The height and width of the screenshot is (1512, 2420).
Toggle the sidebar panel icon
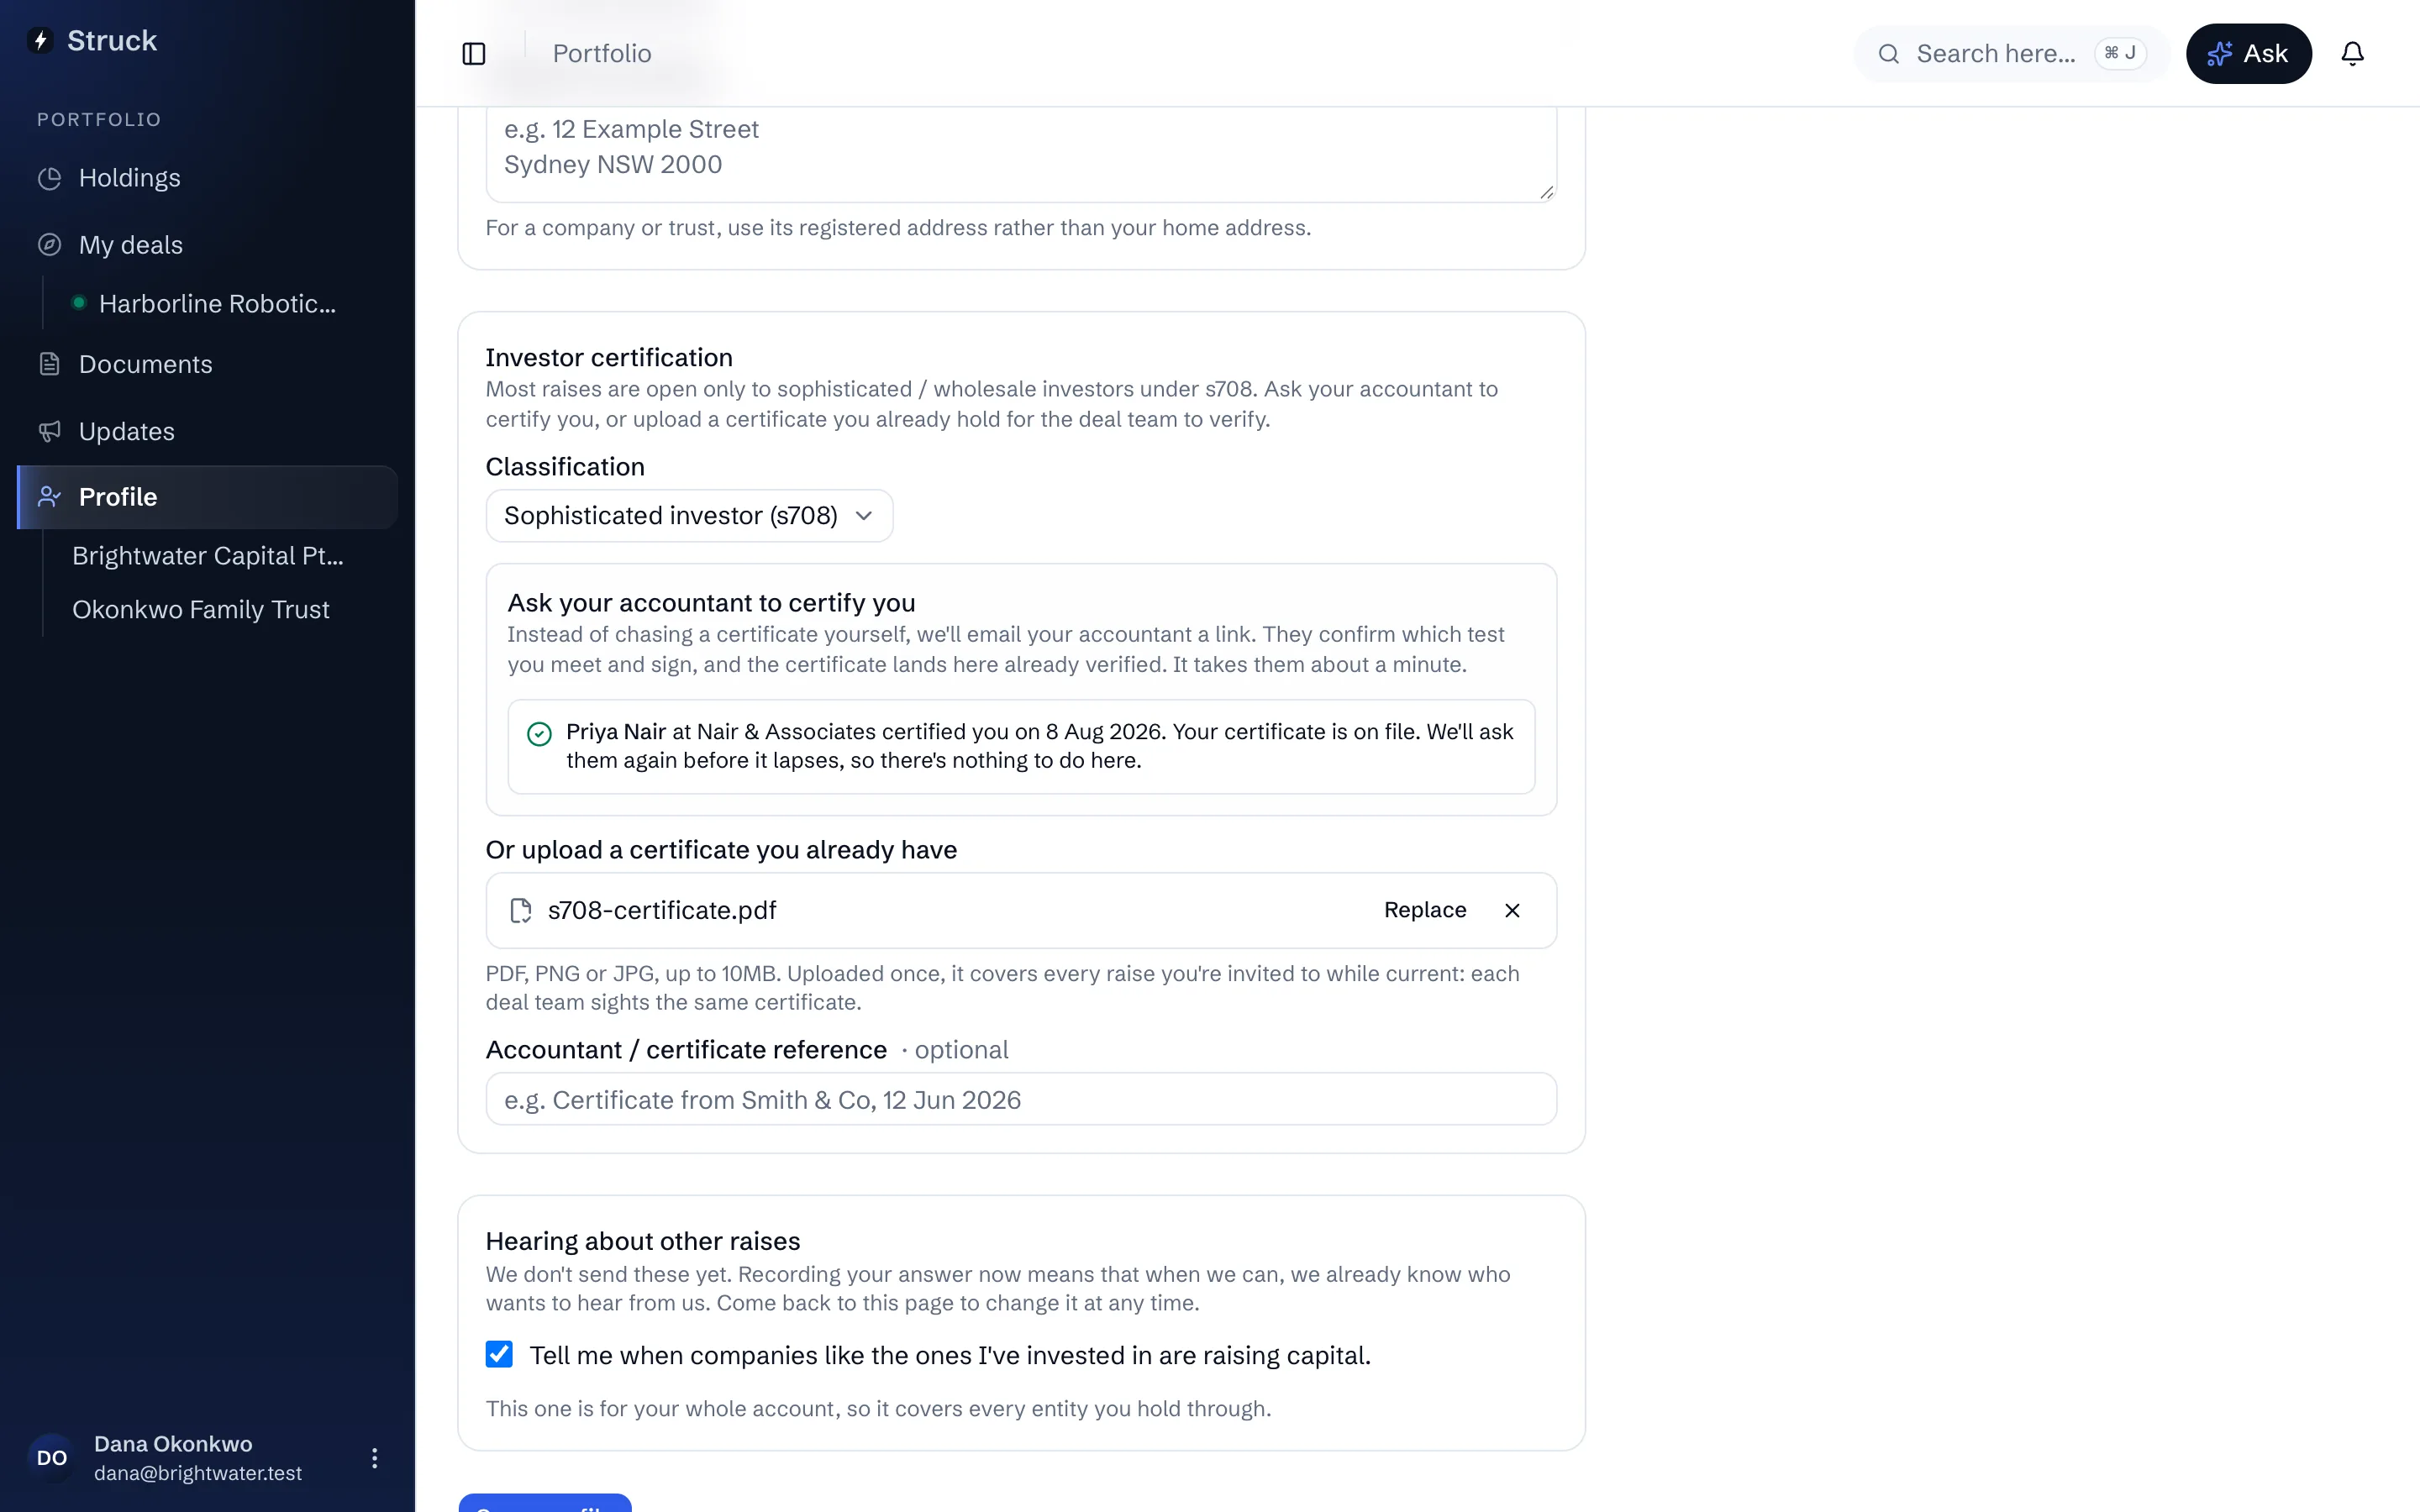coord(474,53)
